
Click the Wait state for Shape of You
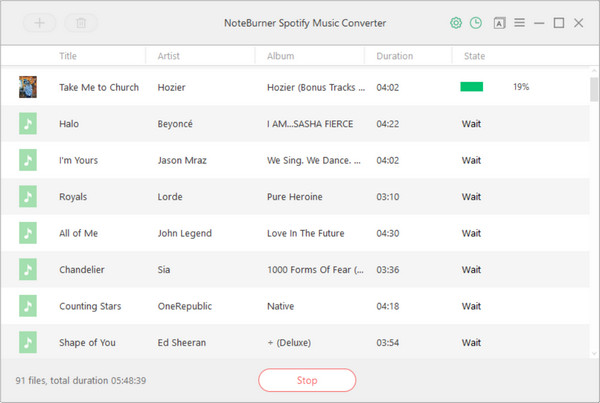click(471, 343)
